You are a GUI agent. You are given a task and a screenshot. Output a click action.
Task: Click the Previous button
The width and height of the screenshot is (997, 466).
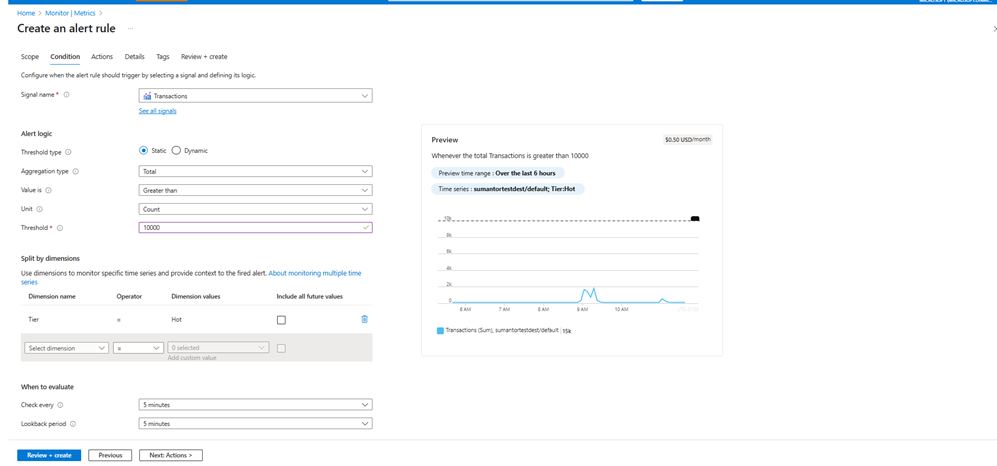pos(110,455)
